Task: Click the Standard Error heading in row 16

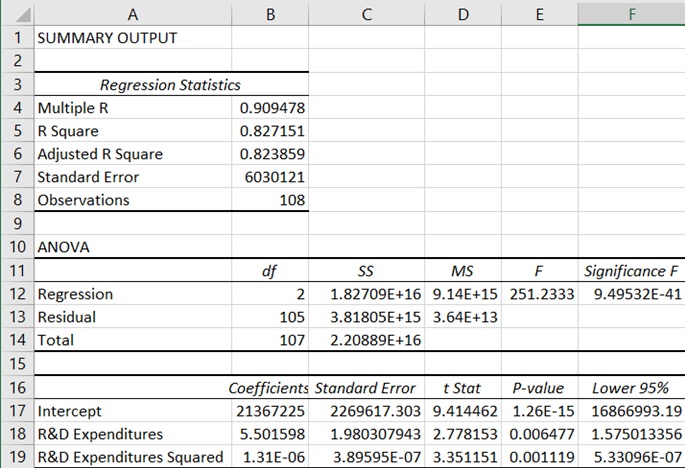Action: coord(365,388)
